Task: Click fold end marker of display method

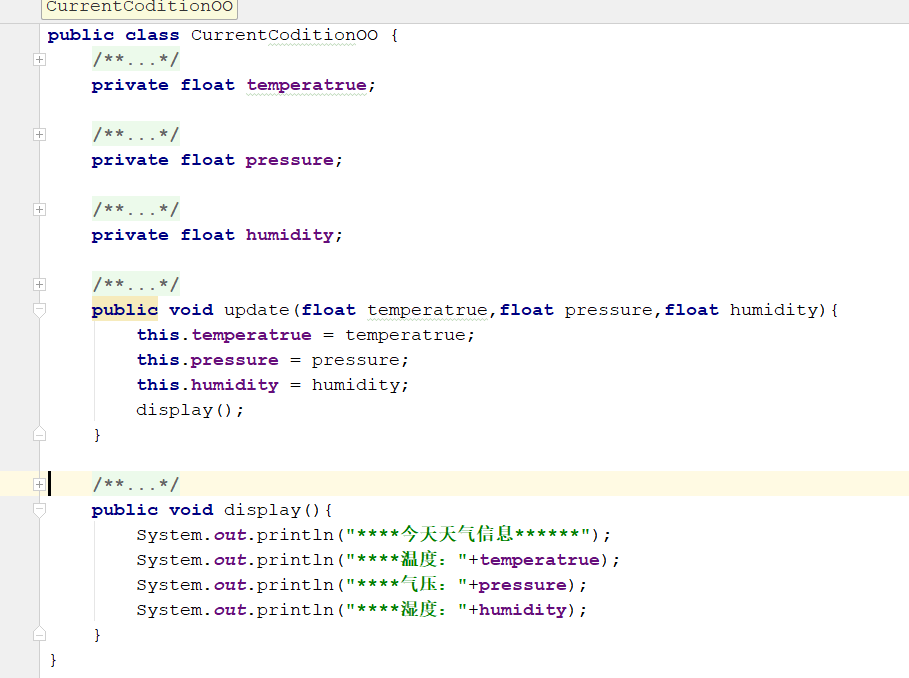Action: [39, 635]
